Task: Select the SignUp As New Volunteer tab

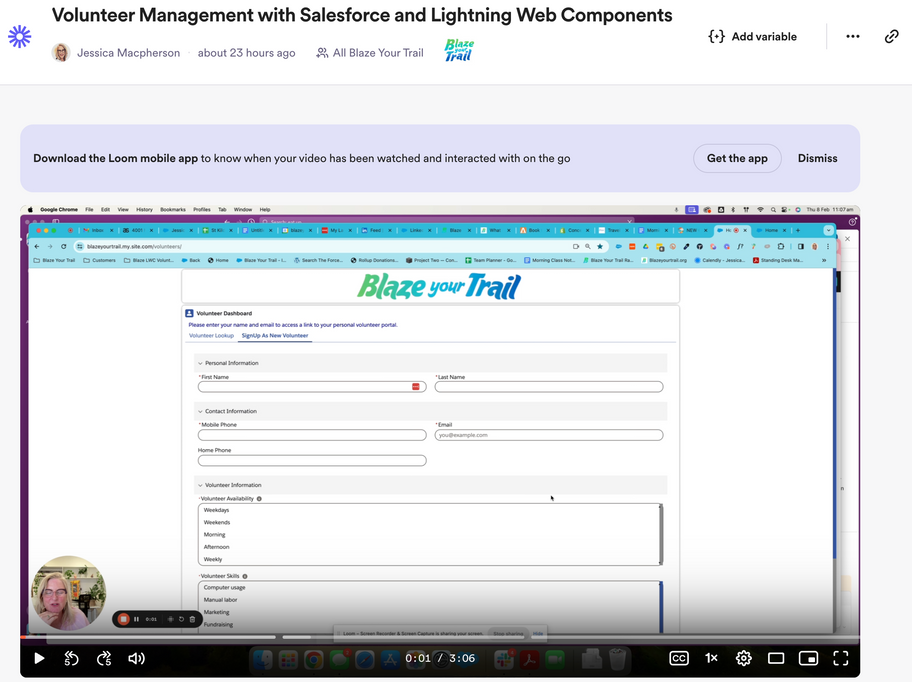Action: pyautogui.click(x=275, y=335)
